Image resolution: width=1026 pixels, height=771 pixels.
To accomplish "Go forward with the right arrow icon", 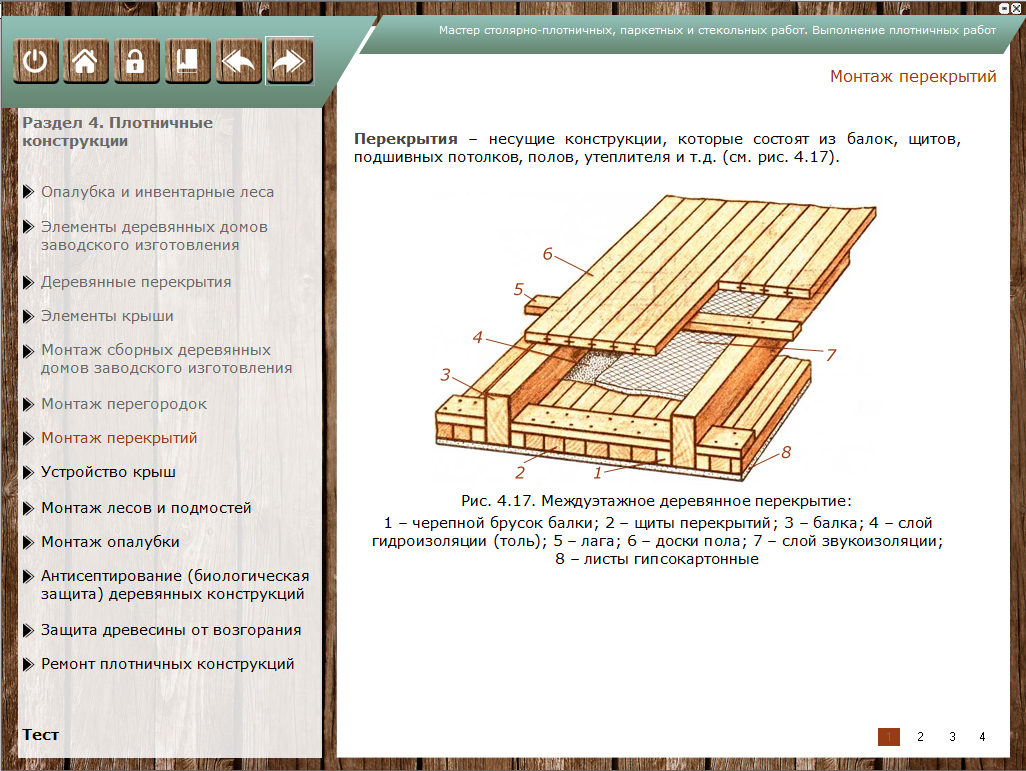I will [x=289, y=62].
